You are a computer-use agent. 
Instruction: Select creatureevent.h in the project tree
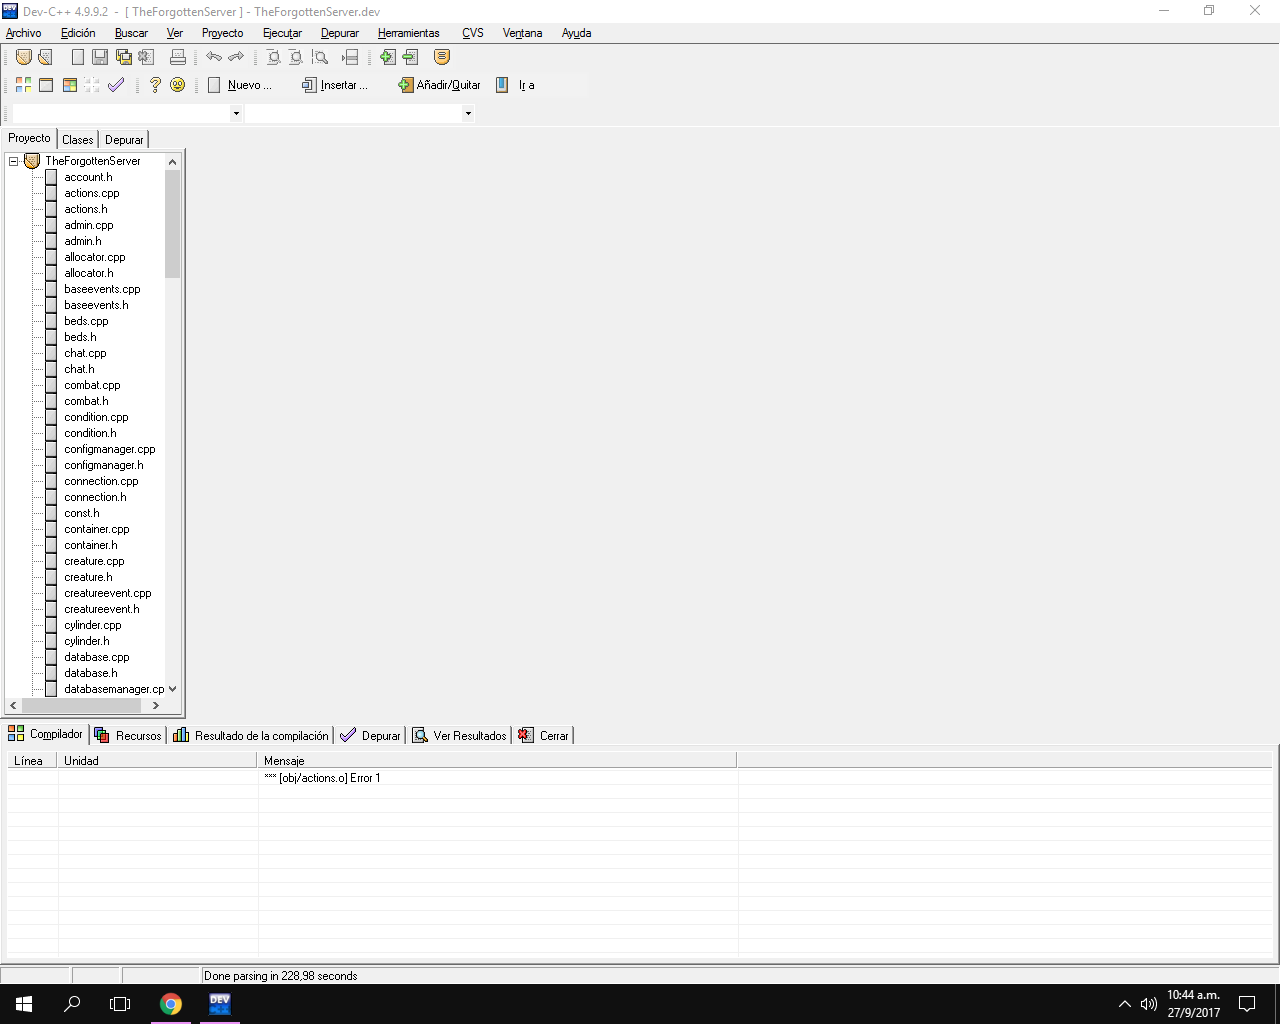[102, 609]
